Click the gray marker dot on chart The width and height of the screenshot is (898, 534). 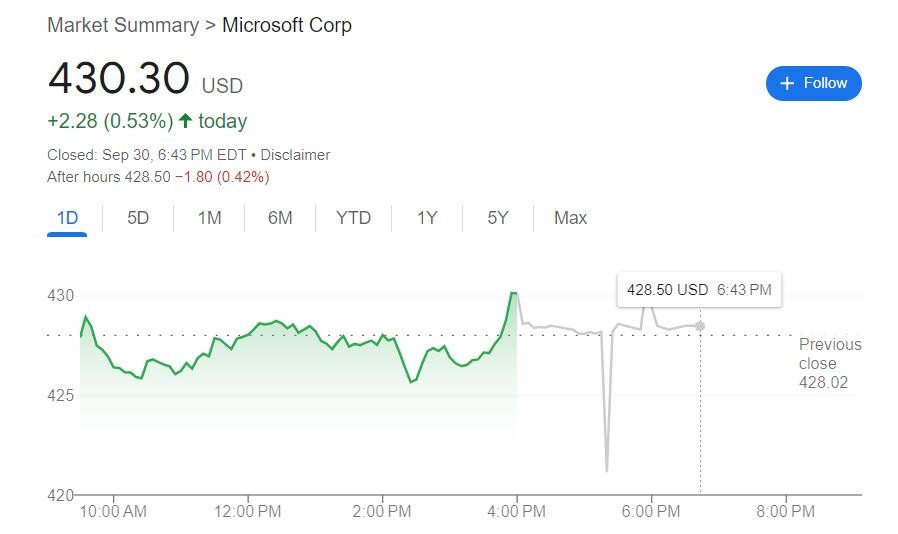click(x=700, y=326)
